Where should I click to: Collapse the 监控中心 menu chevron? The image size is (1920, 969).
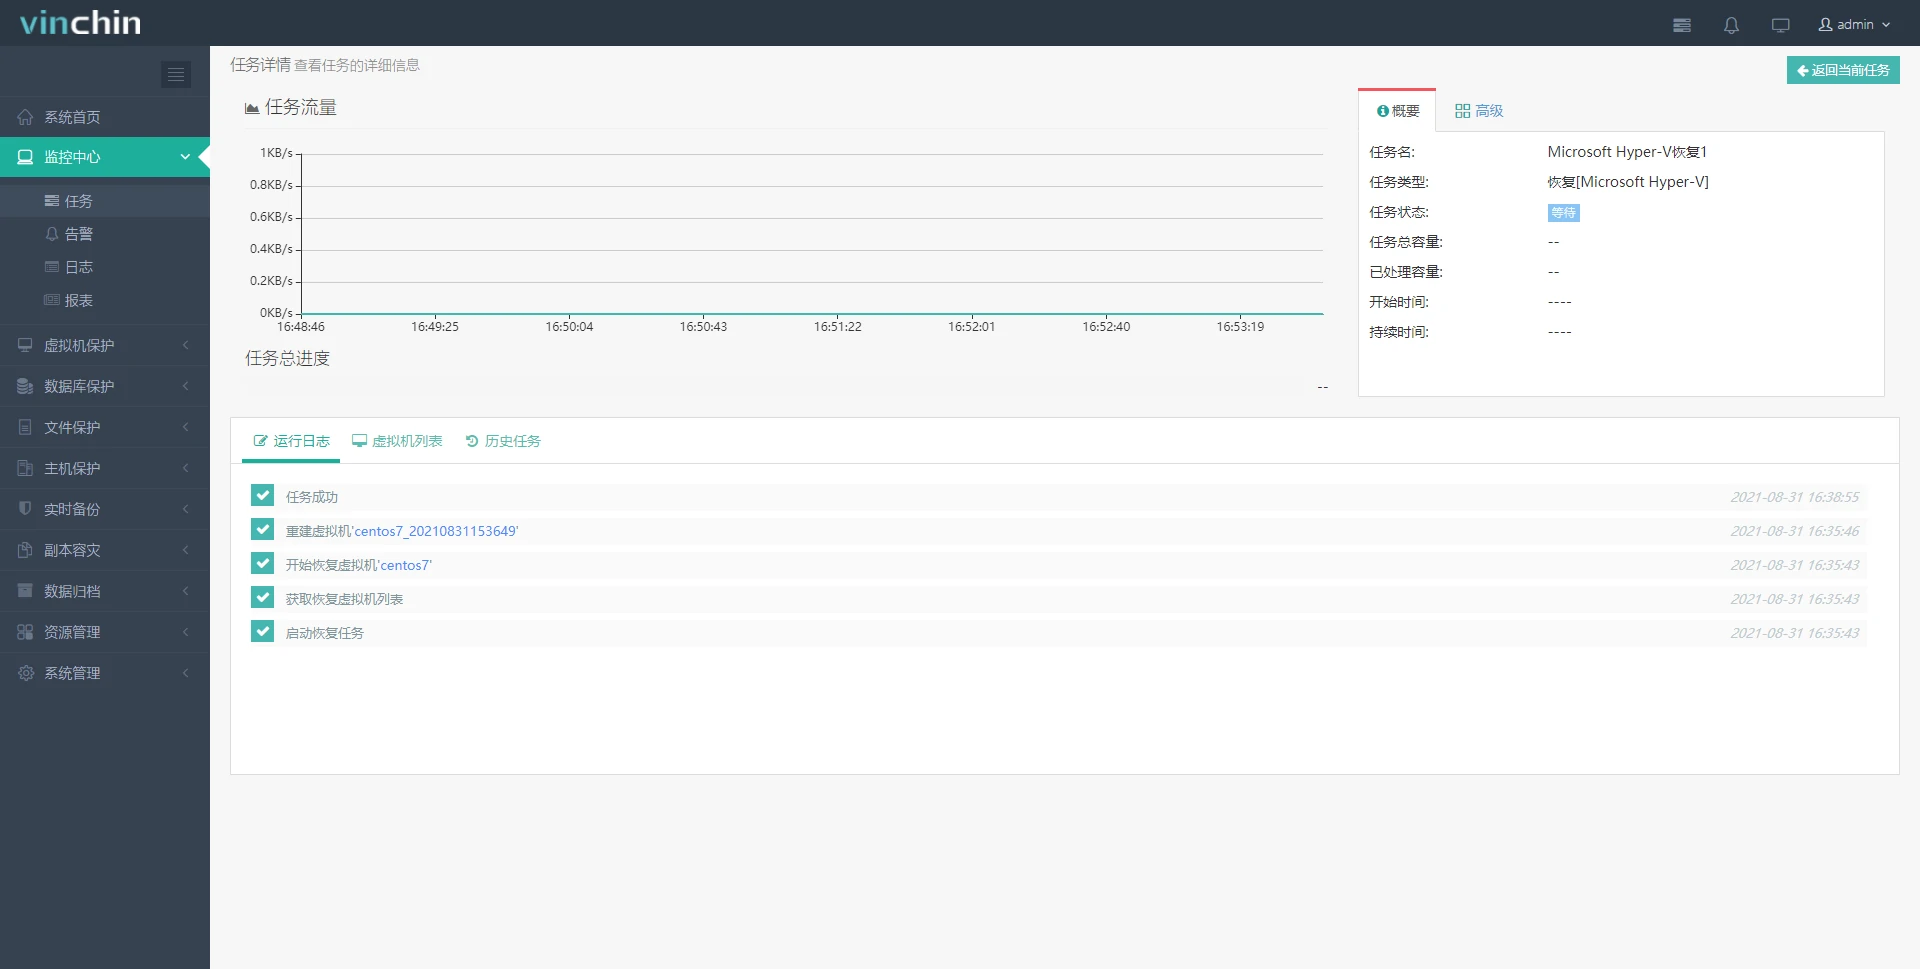pos(185,157)
